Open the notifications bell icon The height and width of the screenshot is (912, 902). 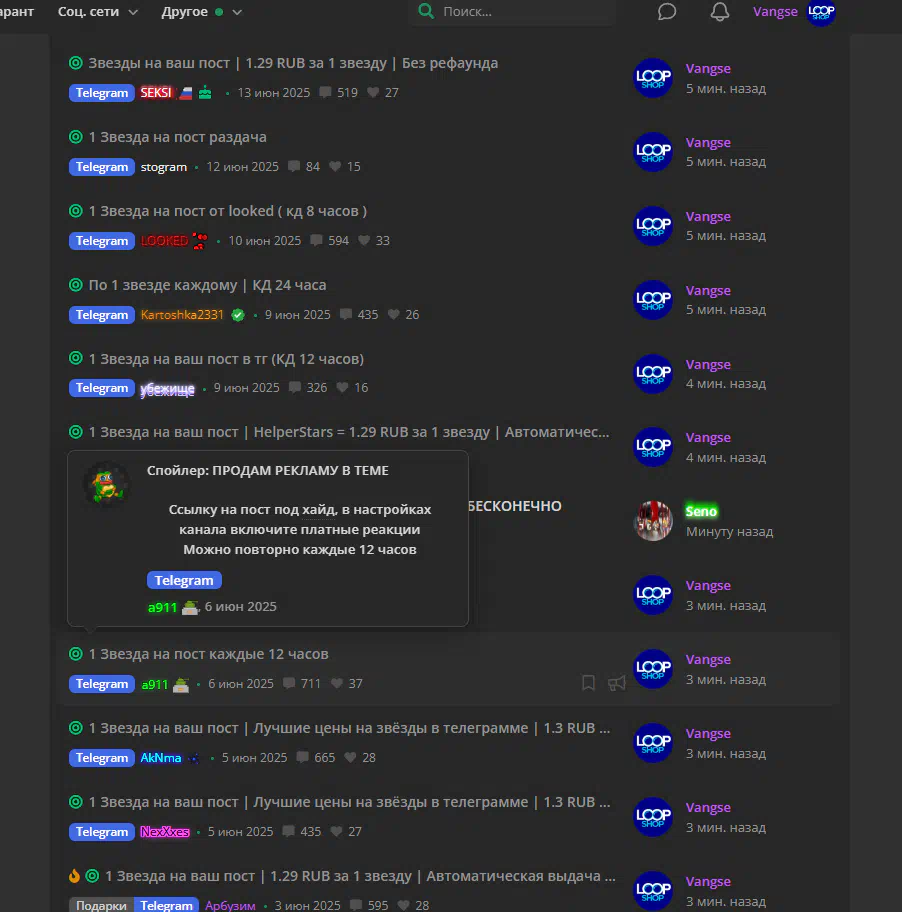[719, 12]
